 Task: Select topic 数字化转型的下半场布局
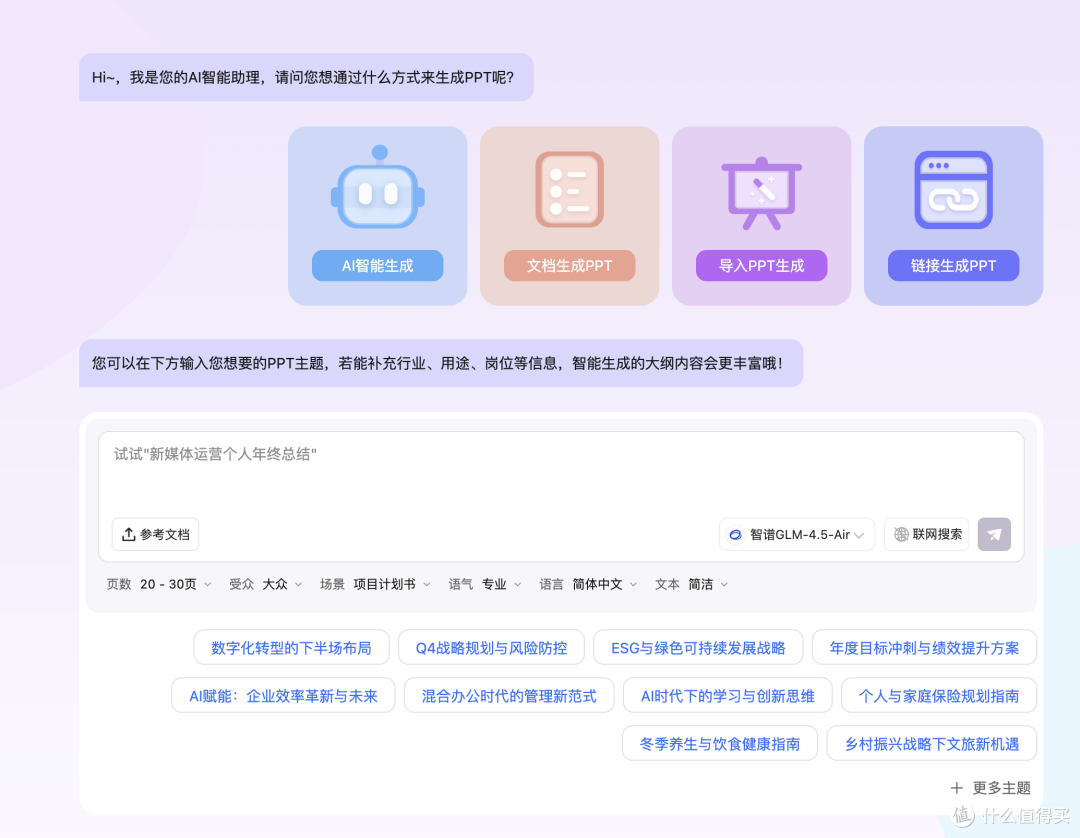pos(291,647)
